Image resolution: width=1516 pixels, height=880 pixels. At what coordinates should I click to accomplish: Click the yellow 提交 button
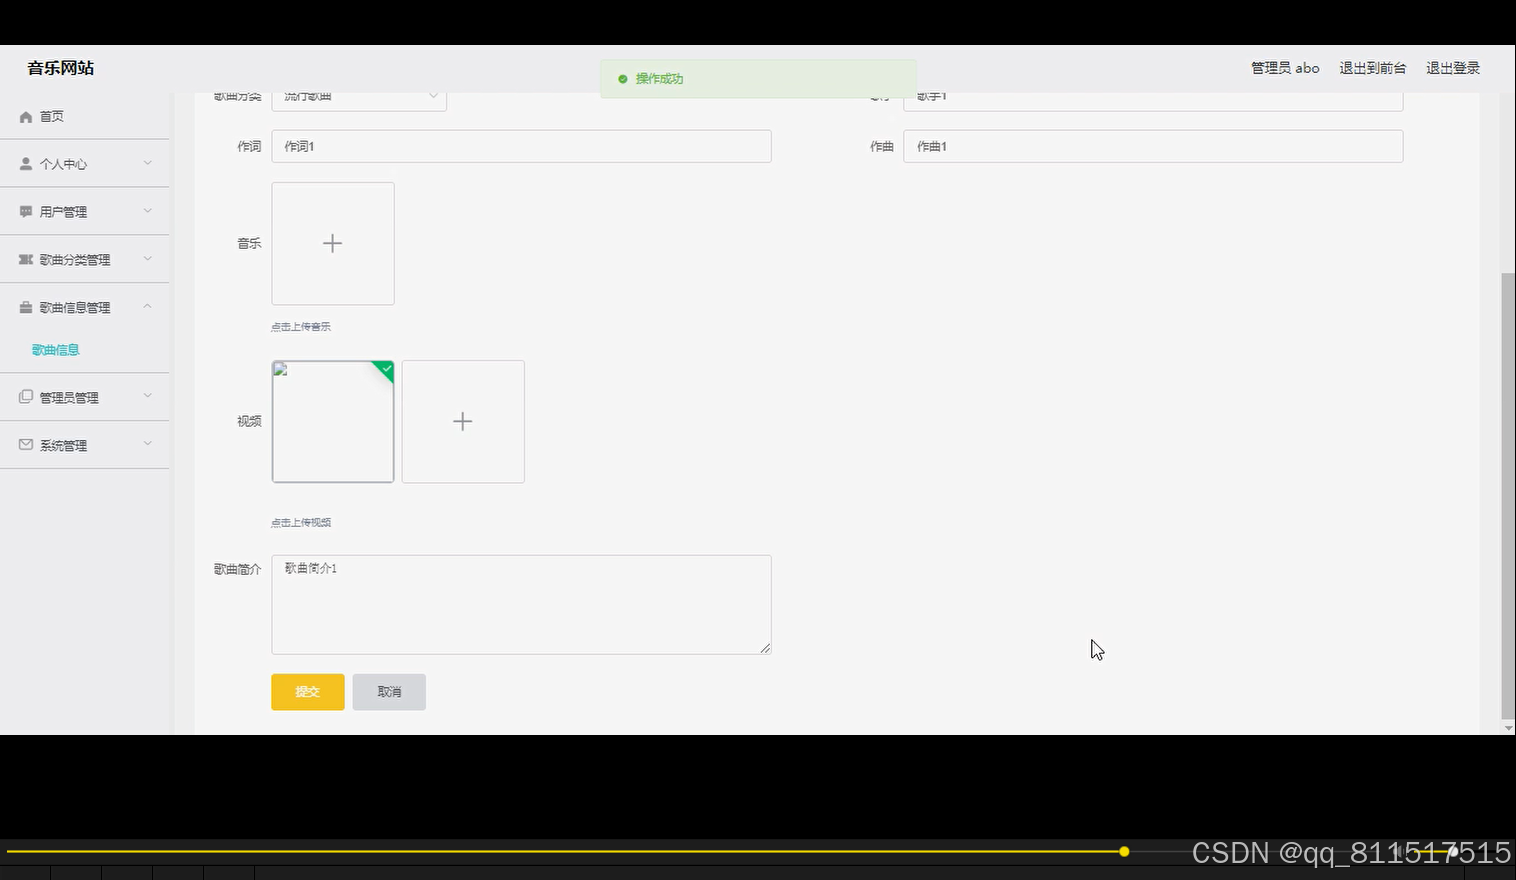(308, 692)
